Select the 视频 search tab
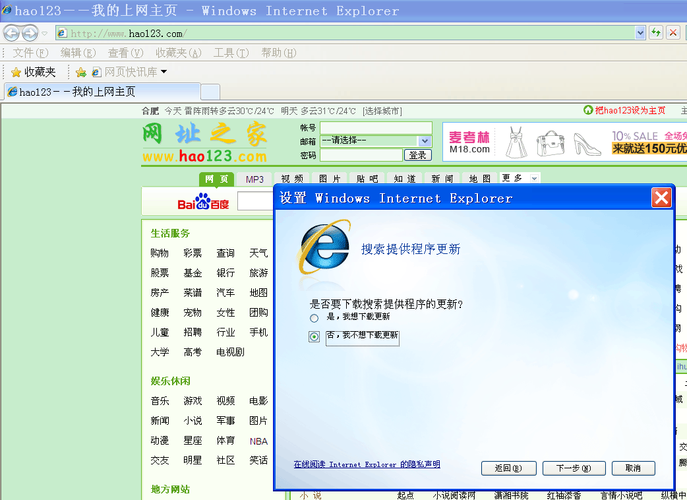The width and height of the screenshot is (687, 500). (x=292, y=179)
